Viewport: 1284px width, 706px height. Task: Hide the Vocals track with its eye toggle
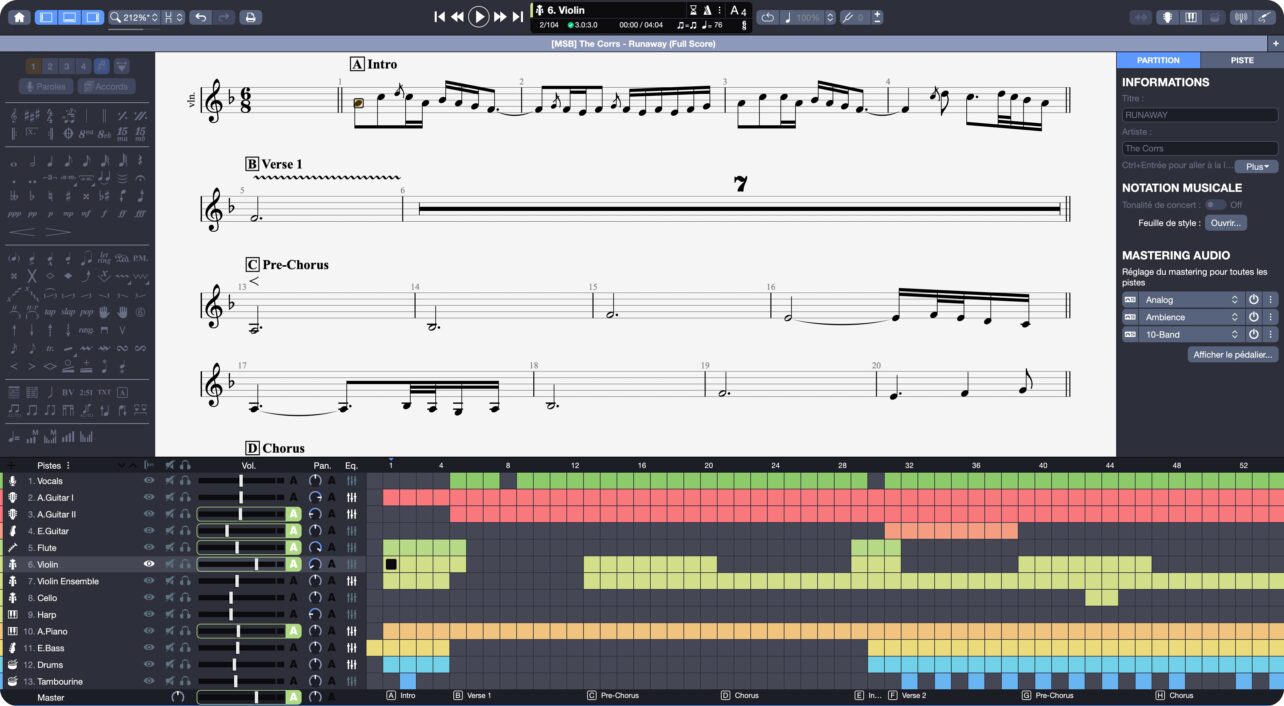[x=149, y=481]
